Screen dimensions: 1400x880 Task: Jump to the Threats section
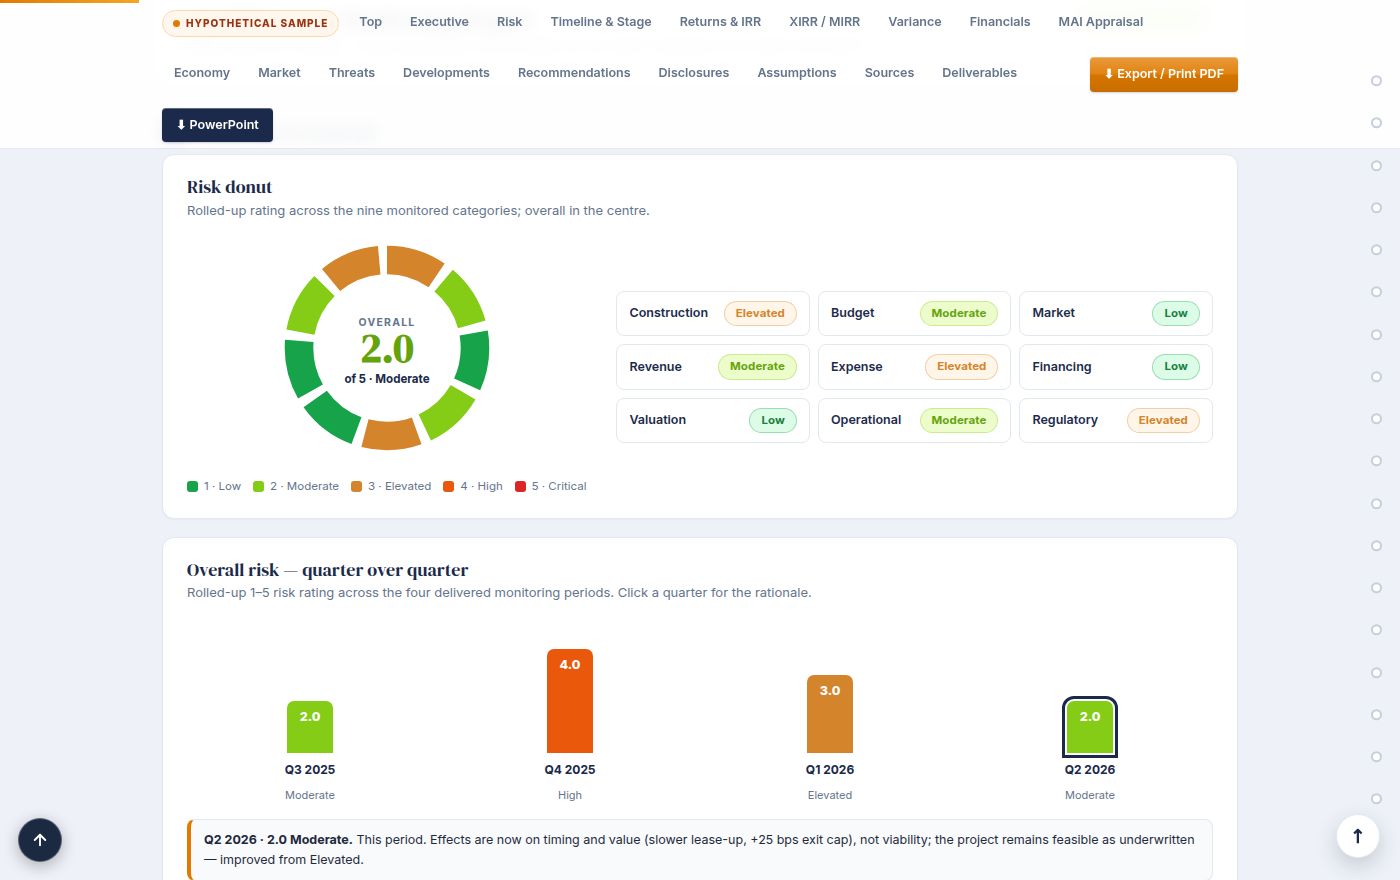point(352,73)
